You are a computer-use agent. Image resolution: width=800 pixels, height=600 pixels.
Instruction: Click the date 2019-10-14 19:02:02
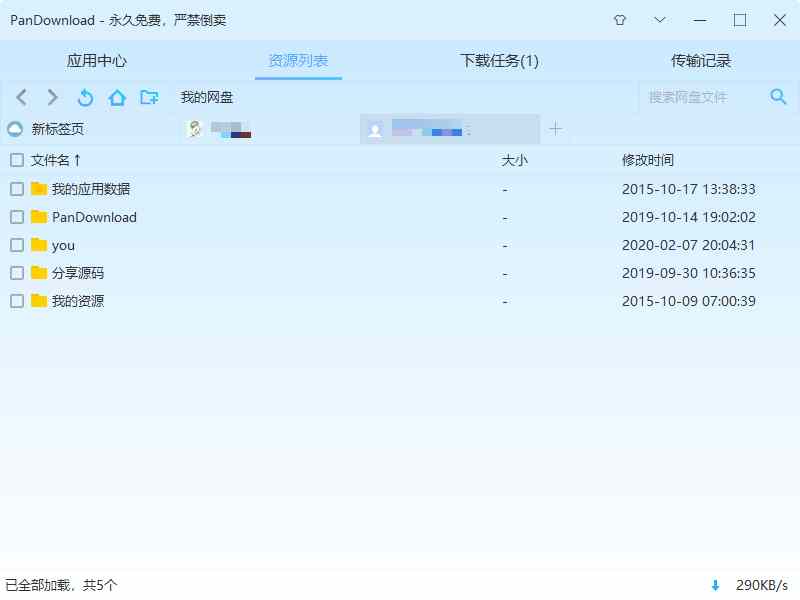tap(688, 217)
